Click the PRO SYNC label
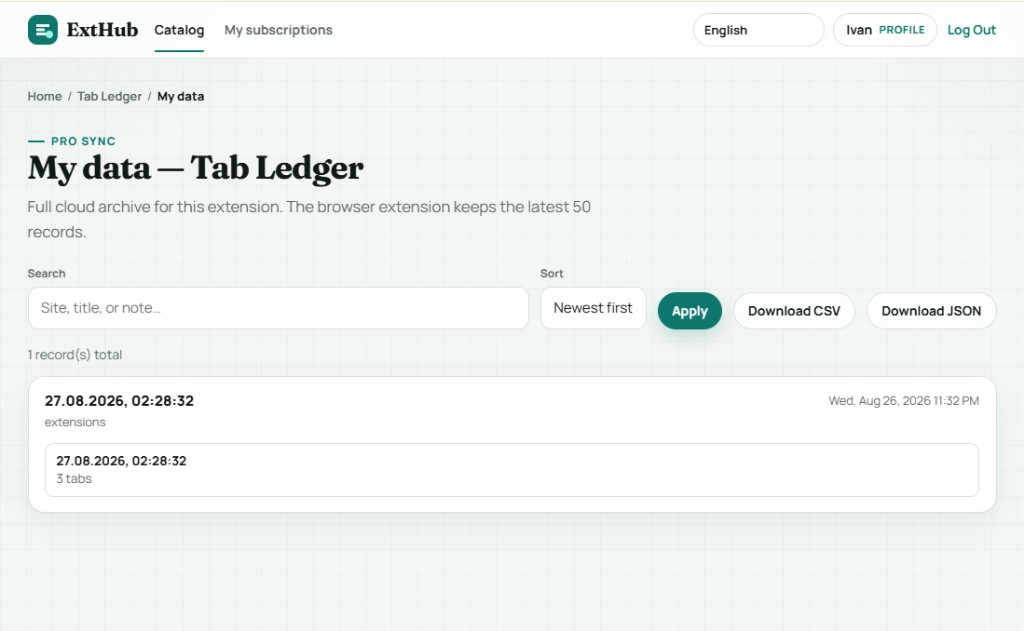 pyautogui.click(x=83, y=141)
